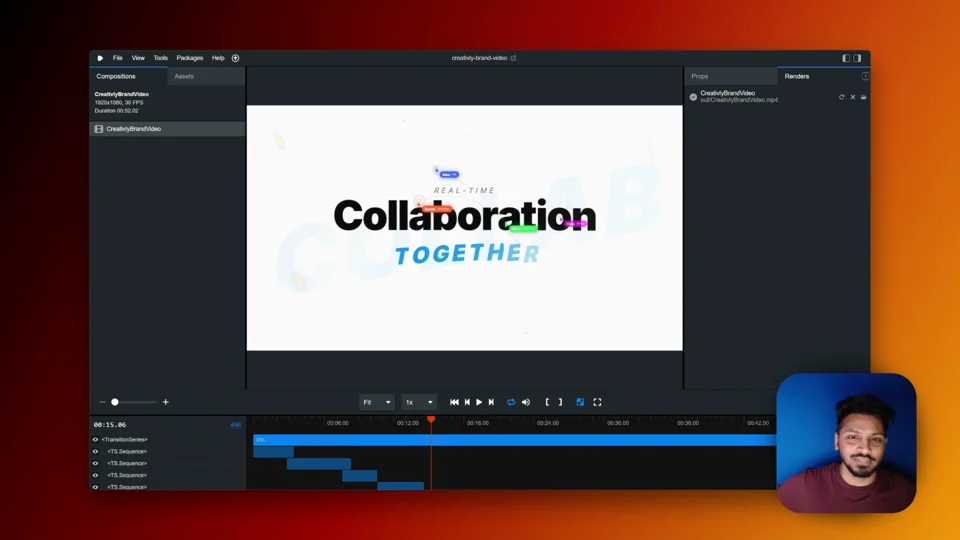960x540 pixels.
Task: Hide the TransitionSeries track
Action: (95, 440)
